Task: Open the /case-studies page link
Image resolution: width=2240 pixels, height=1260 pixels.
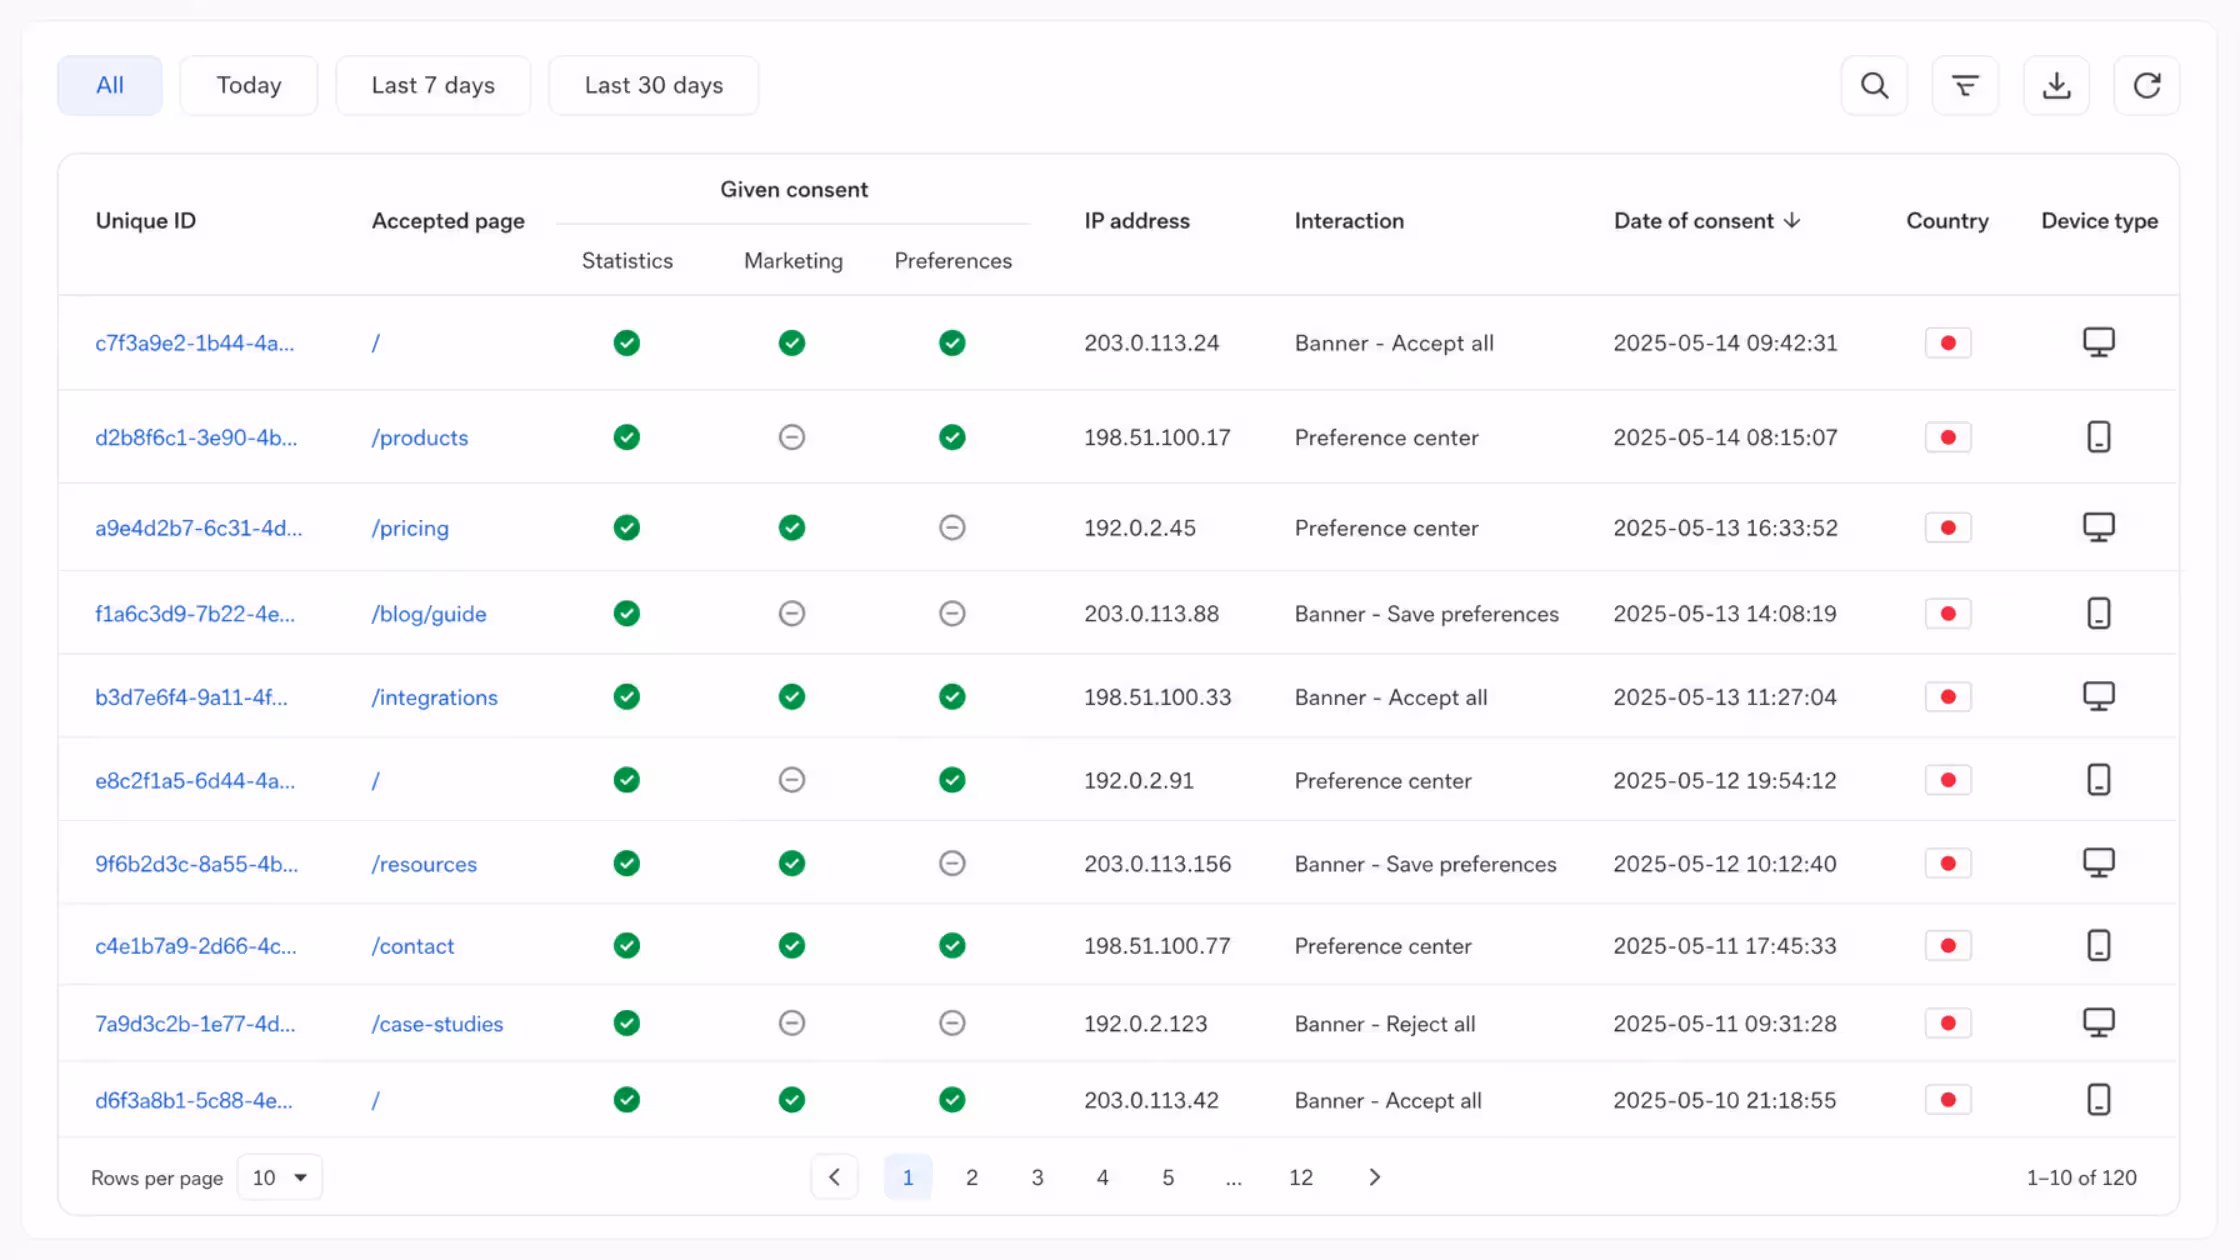Action: [437, 1023]
